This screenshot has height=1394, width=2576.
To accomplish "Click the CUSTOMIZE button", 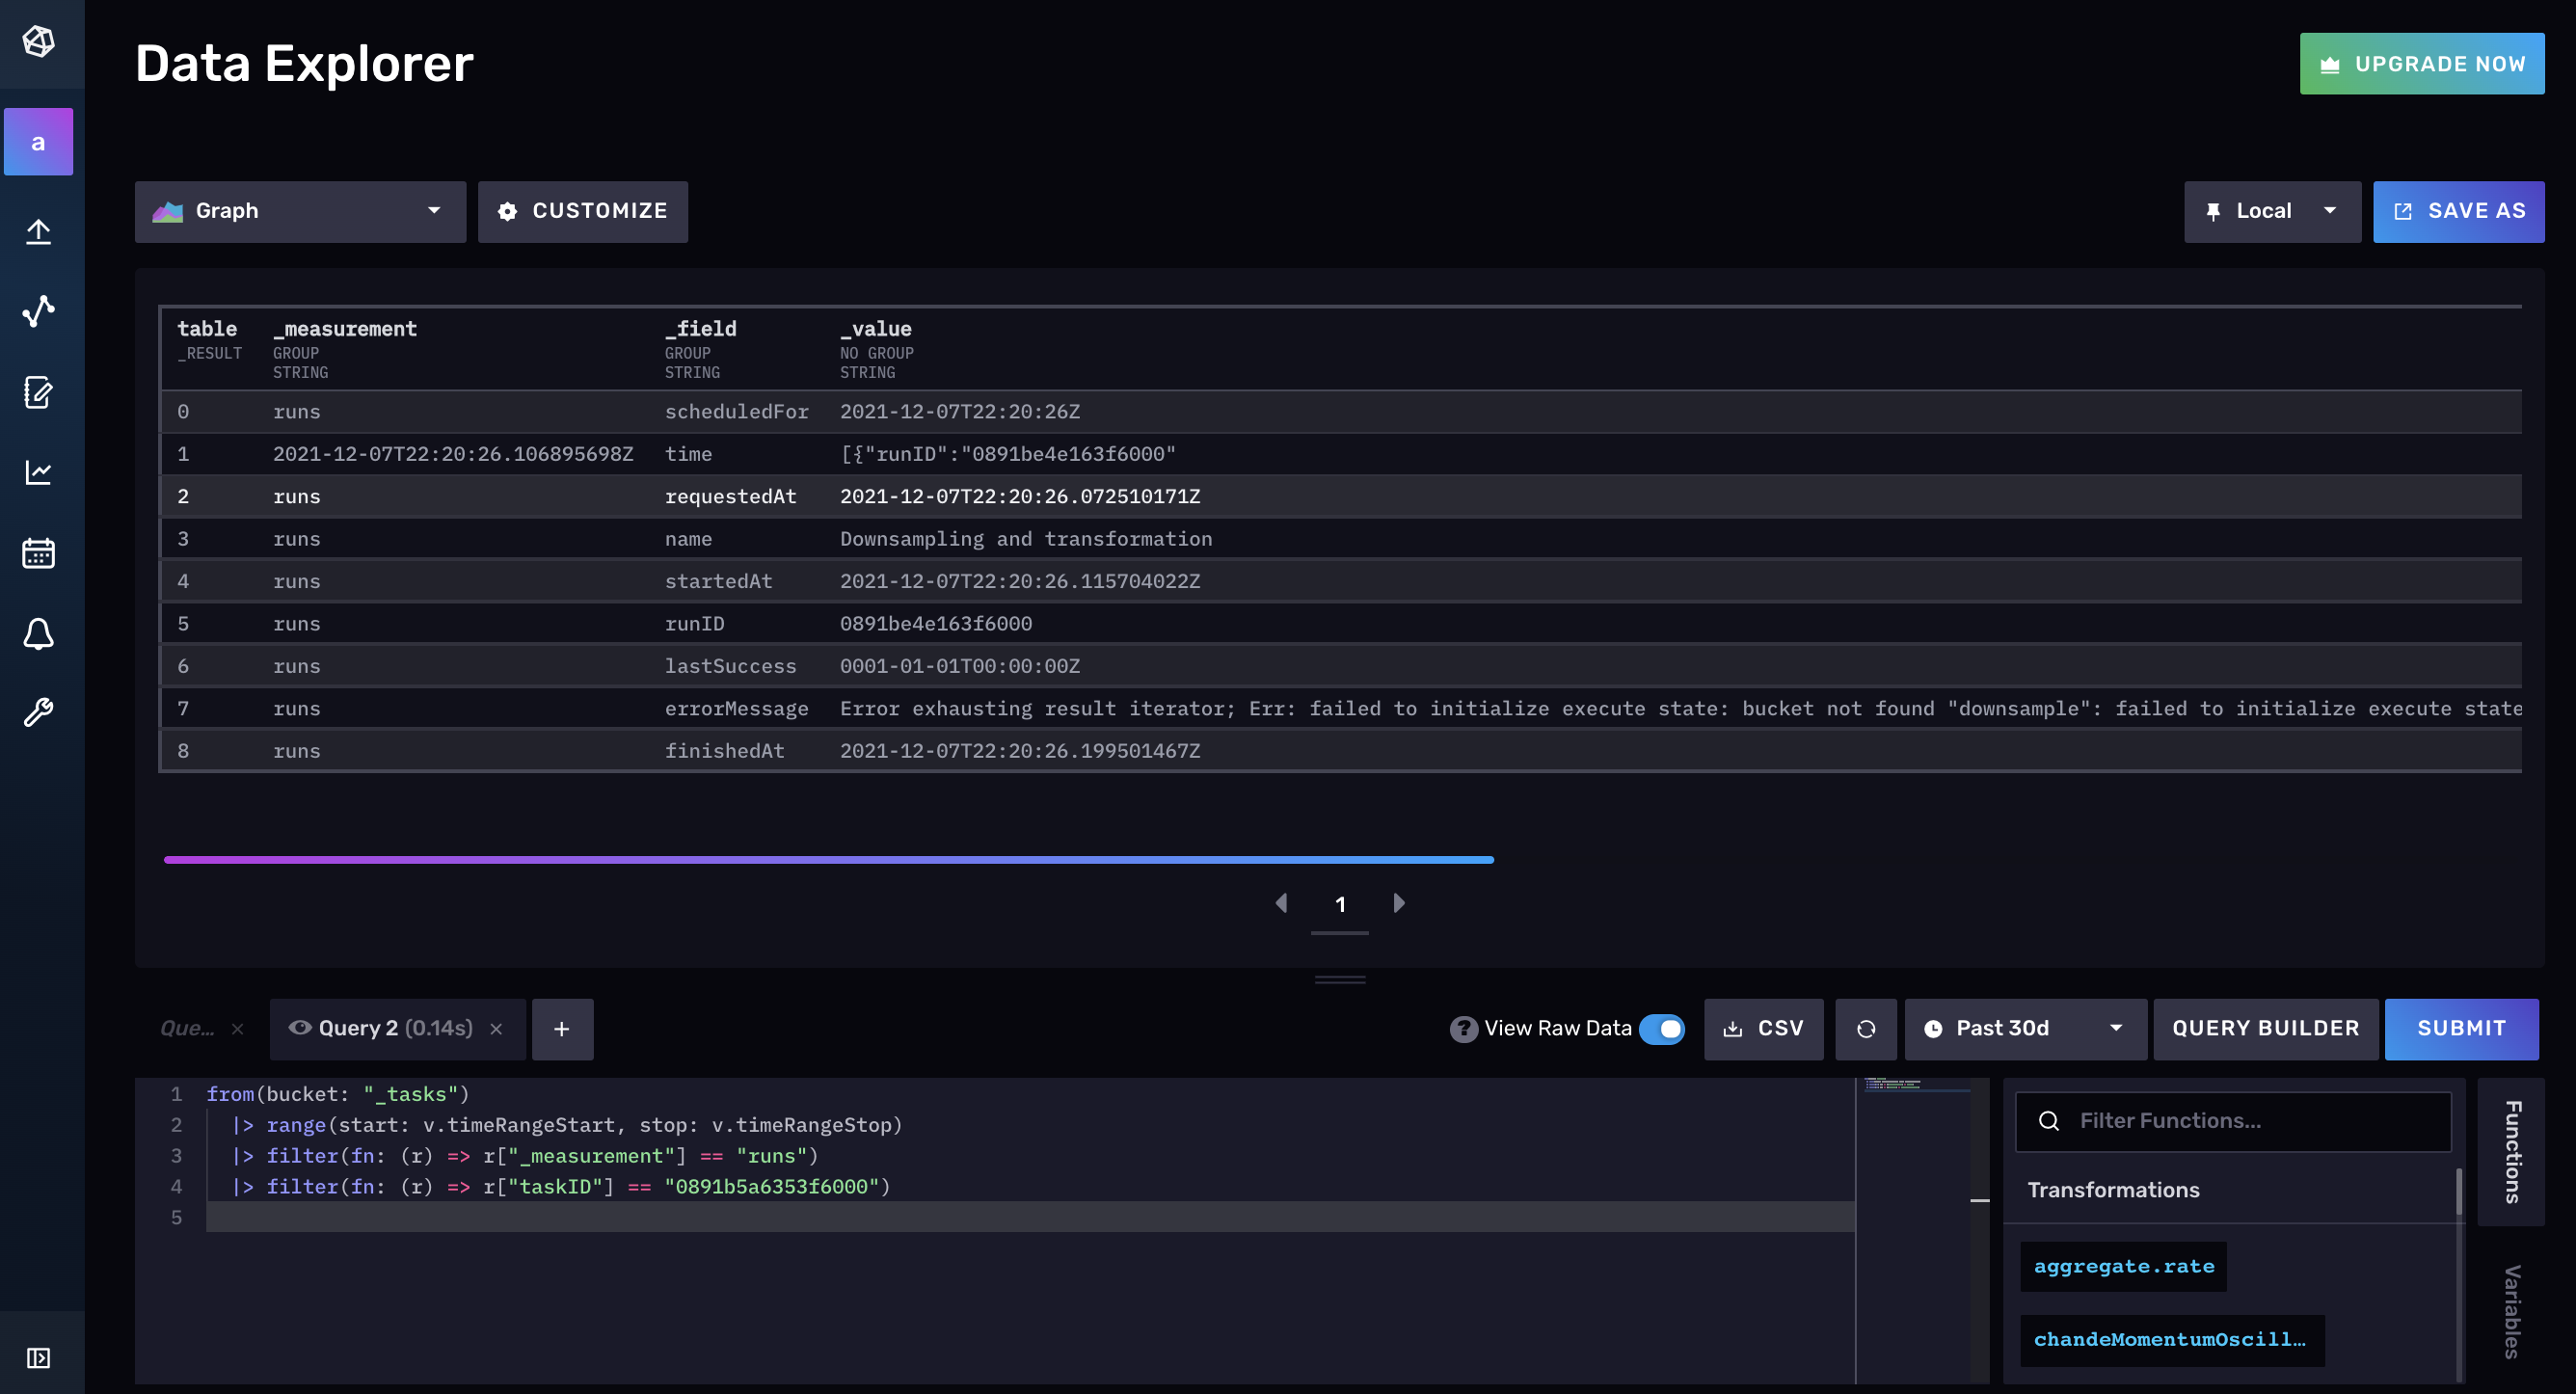I will coord(583,211).
